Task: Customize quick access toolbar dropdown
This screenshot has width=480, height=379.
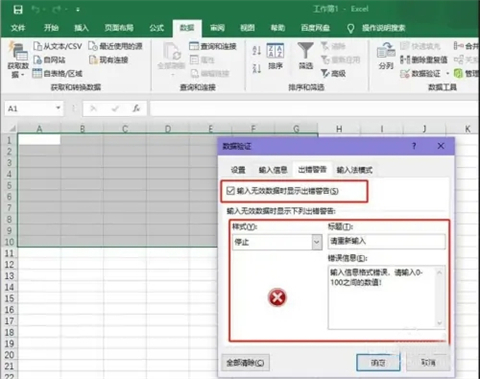Action: coord(77,10)
